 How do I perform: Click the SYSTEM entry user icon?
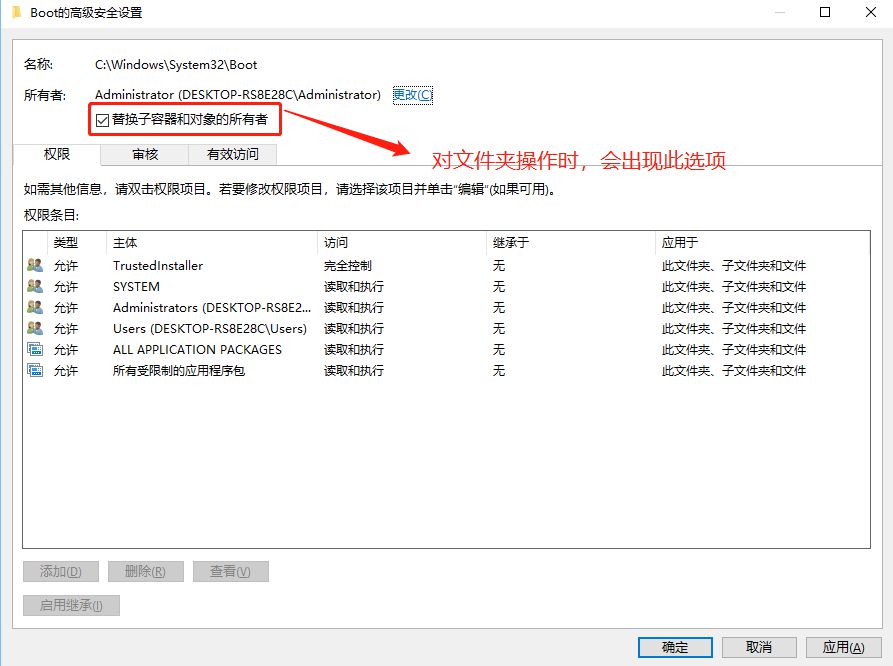click(x=35, y=287)
